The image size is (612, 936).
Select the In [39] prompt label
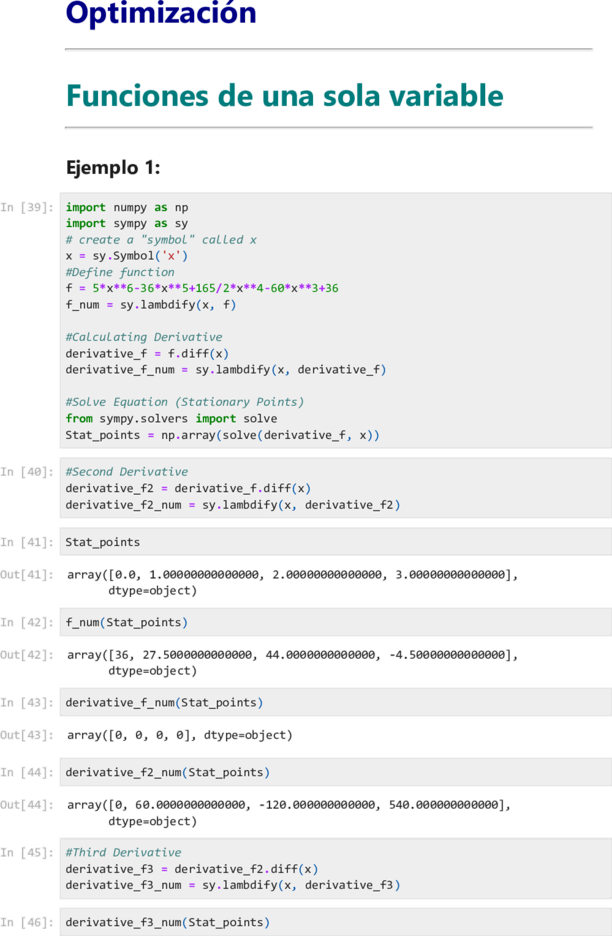(x=27, y=207)
